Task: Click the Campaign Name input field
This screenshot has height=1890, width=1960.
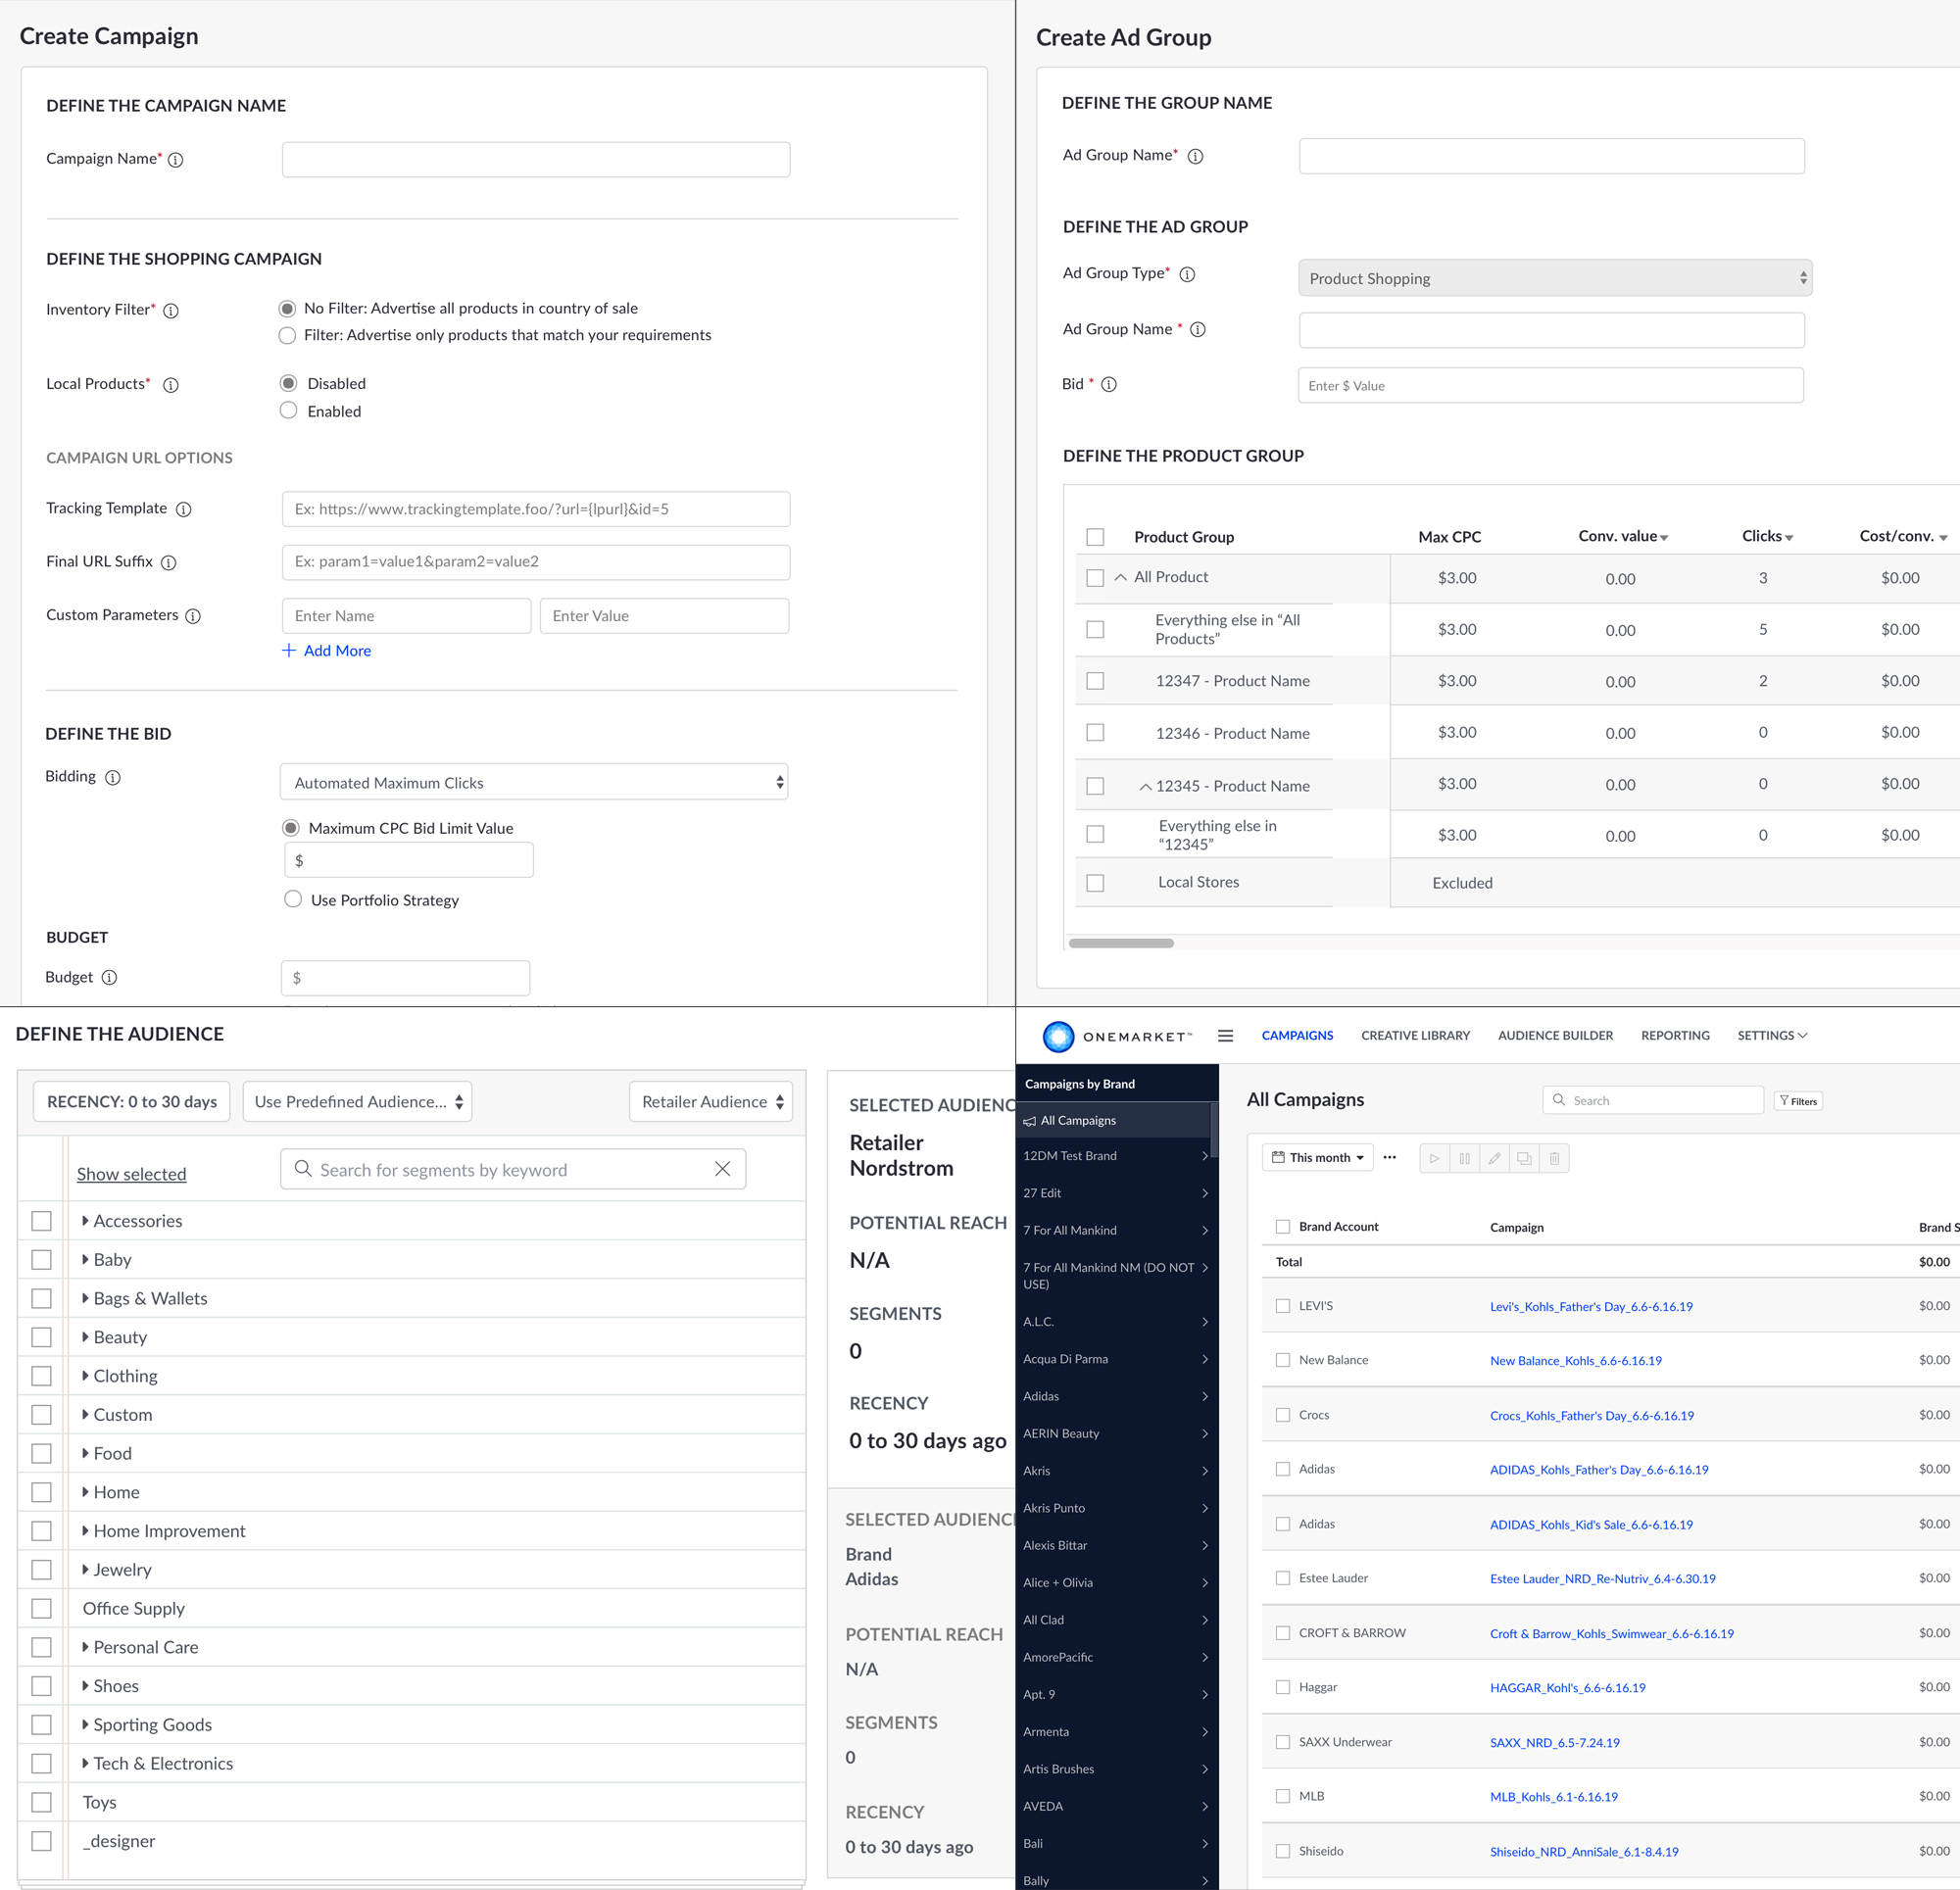Action: click(536, 160)
